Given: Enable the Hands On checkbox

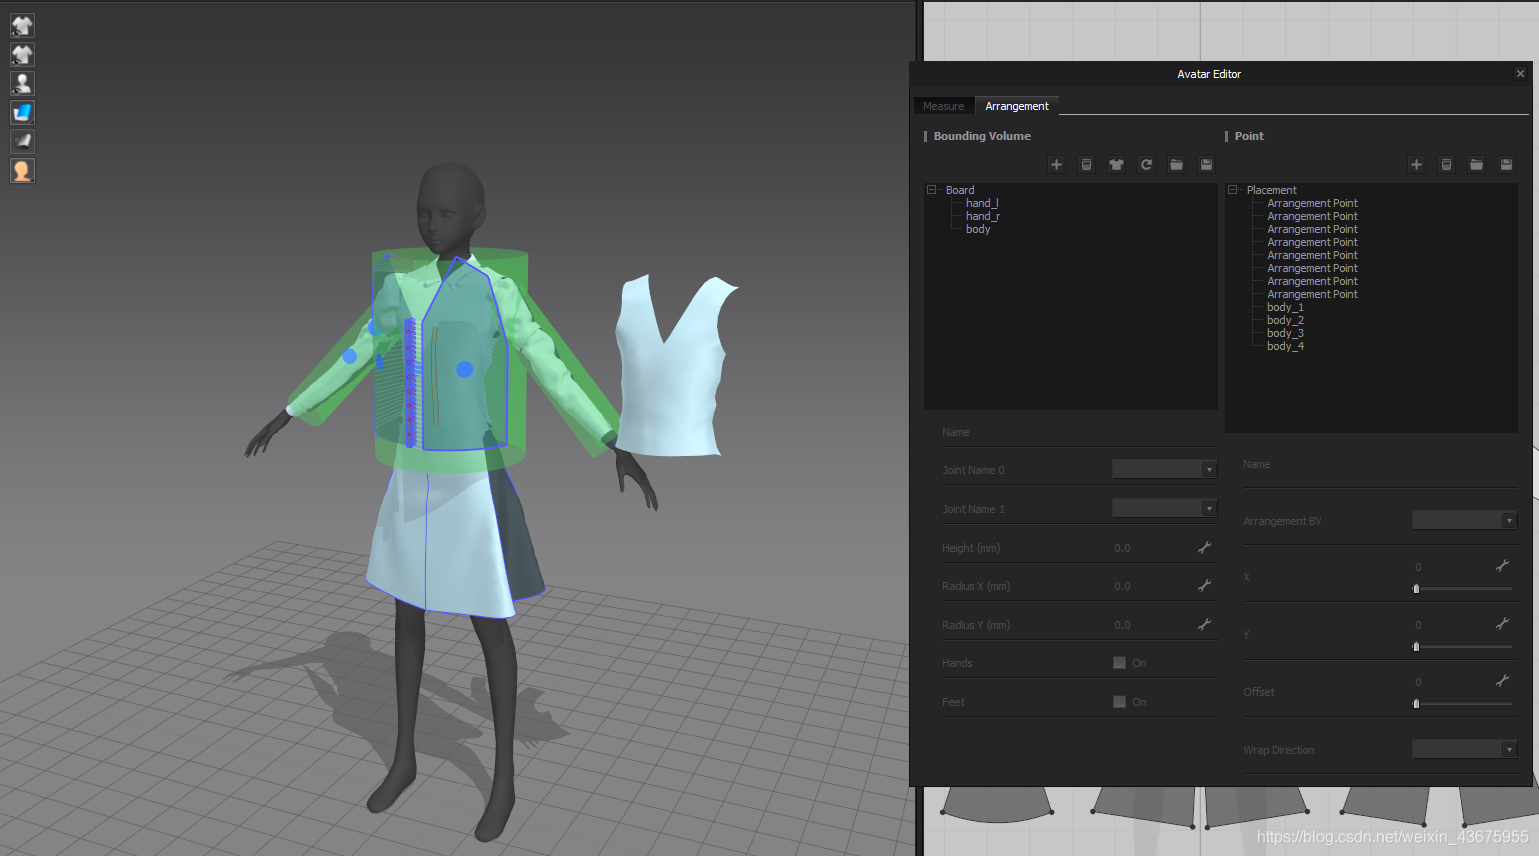Looking at the screenshot, I should click(1120, 662).
